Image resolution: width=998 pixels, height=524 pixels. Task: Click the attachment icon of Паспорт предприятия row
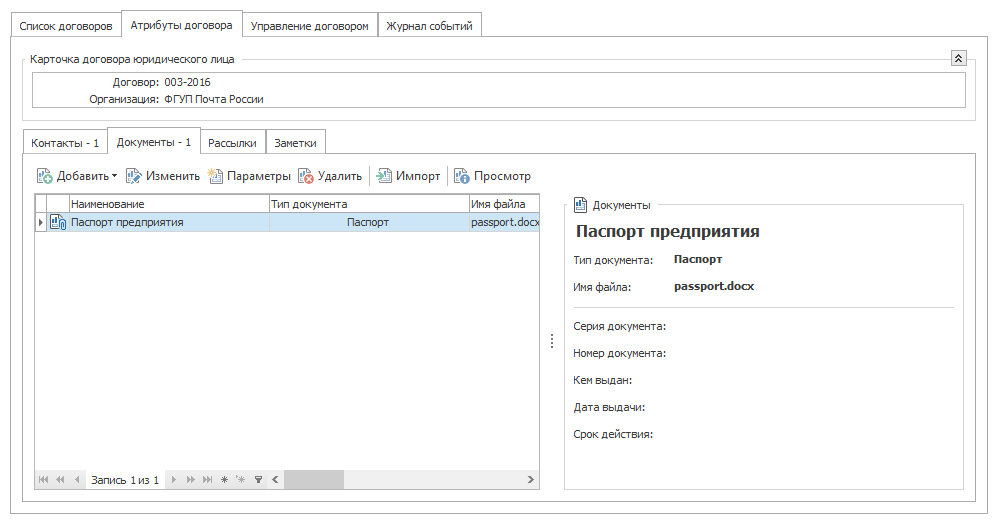point(58,222)
